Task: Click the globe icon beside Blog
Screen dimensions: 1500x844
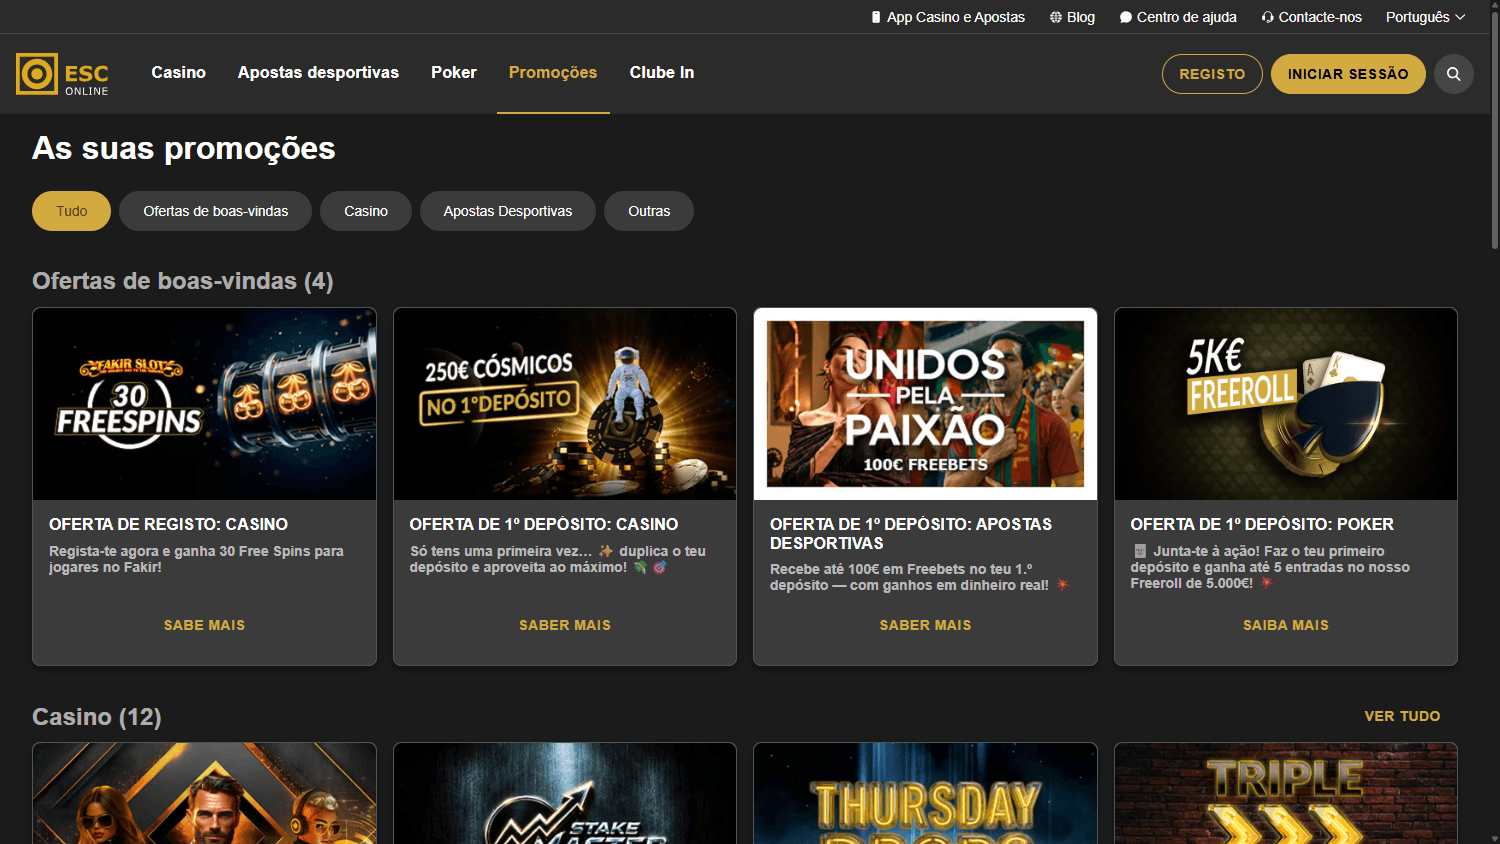Action: click(1055, 17)
